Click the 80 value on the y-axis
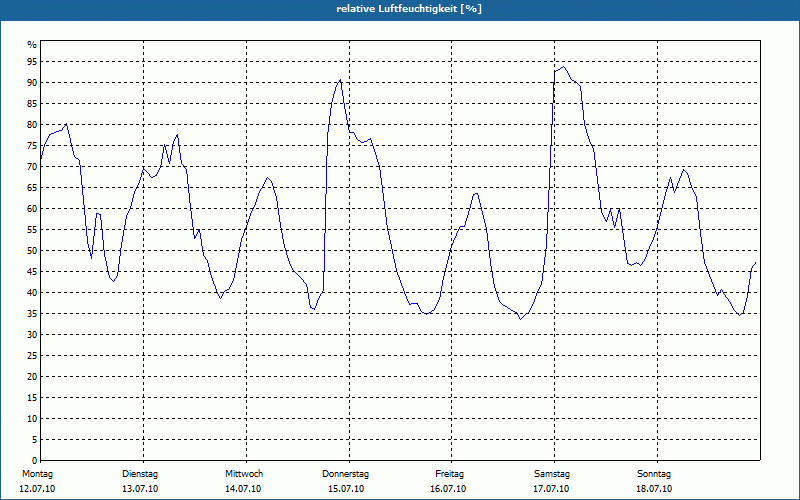 [32, 124]
